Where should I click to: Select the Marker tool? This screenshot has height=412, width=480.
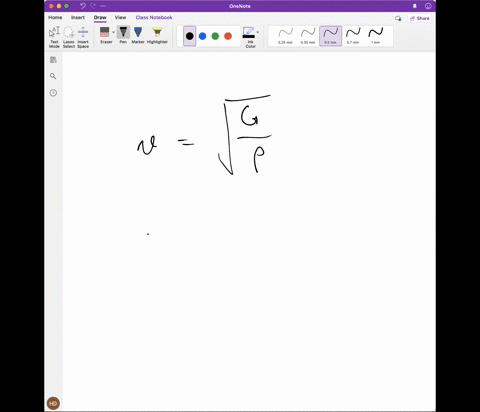click(138, 35)
